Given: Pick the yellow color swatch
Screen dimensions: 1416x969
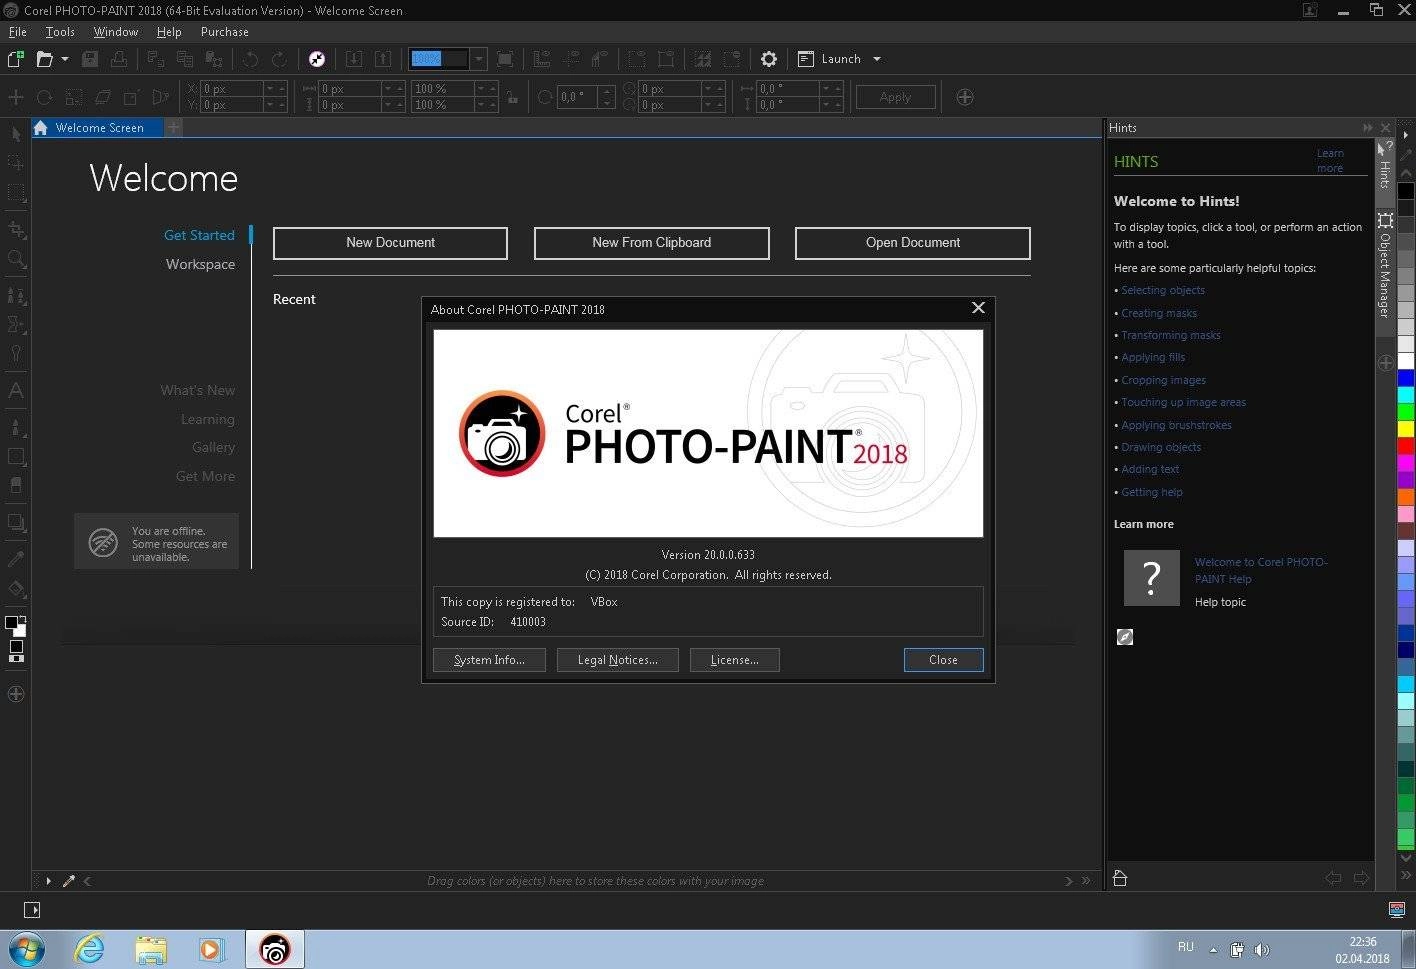Looking at the screenshot, I should [1406, 429].
